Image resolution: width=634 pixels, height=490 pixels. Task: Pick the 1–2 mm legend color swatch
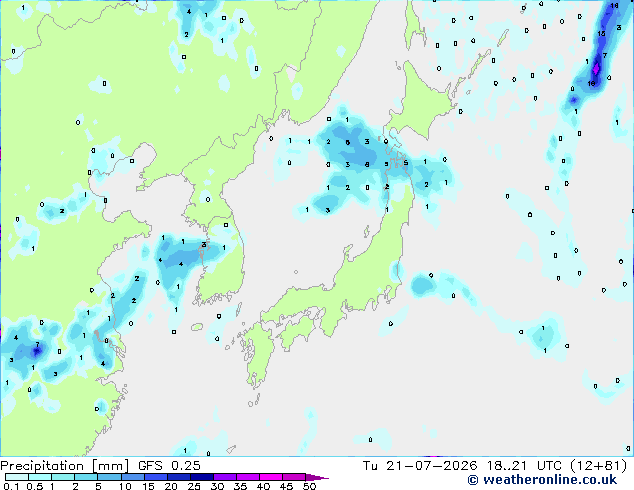click(63, 477)
